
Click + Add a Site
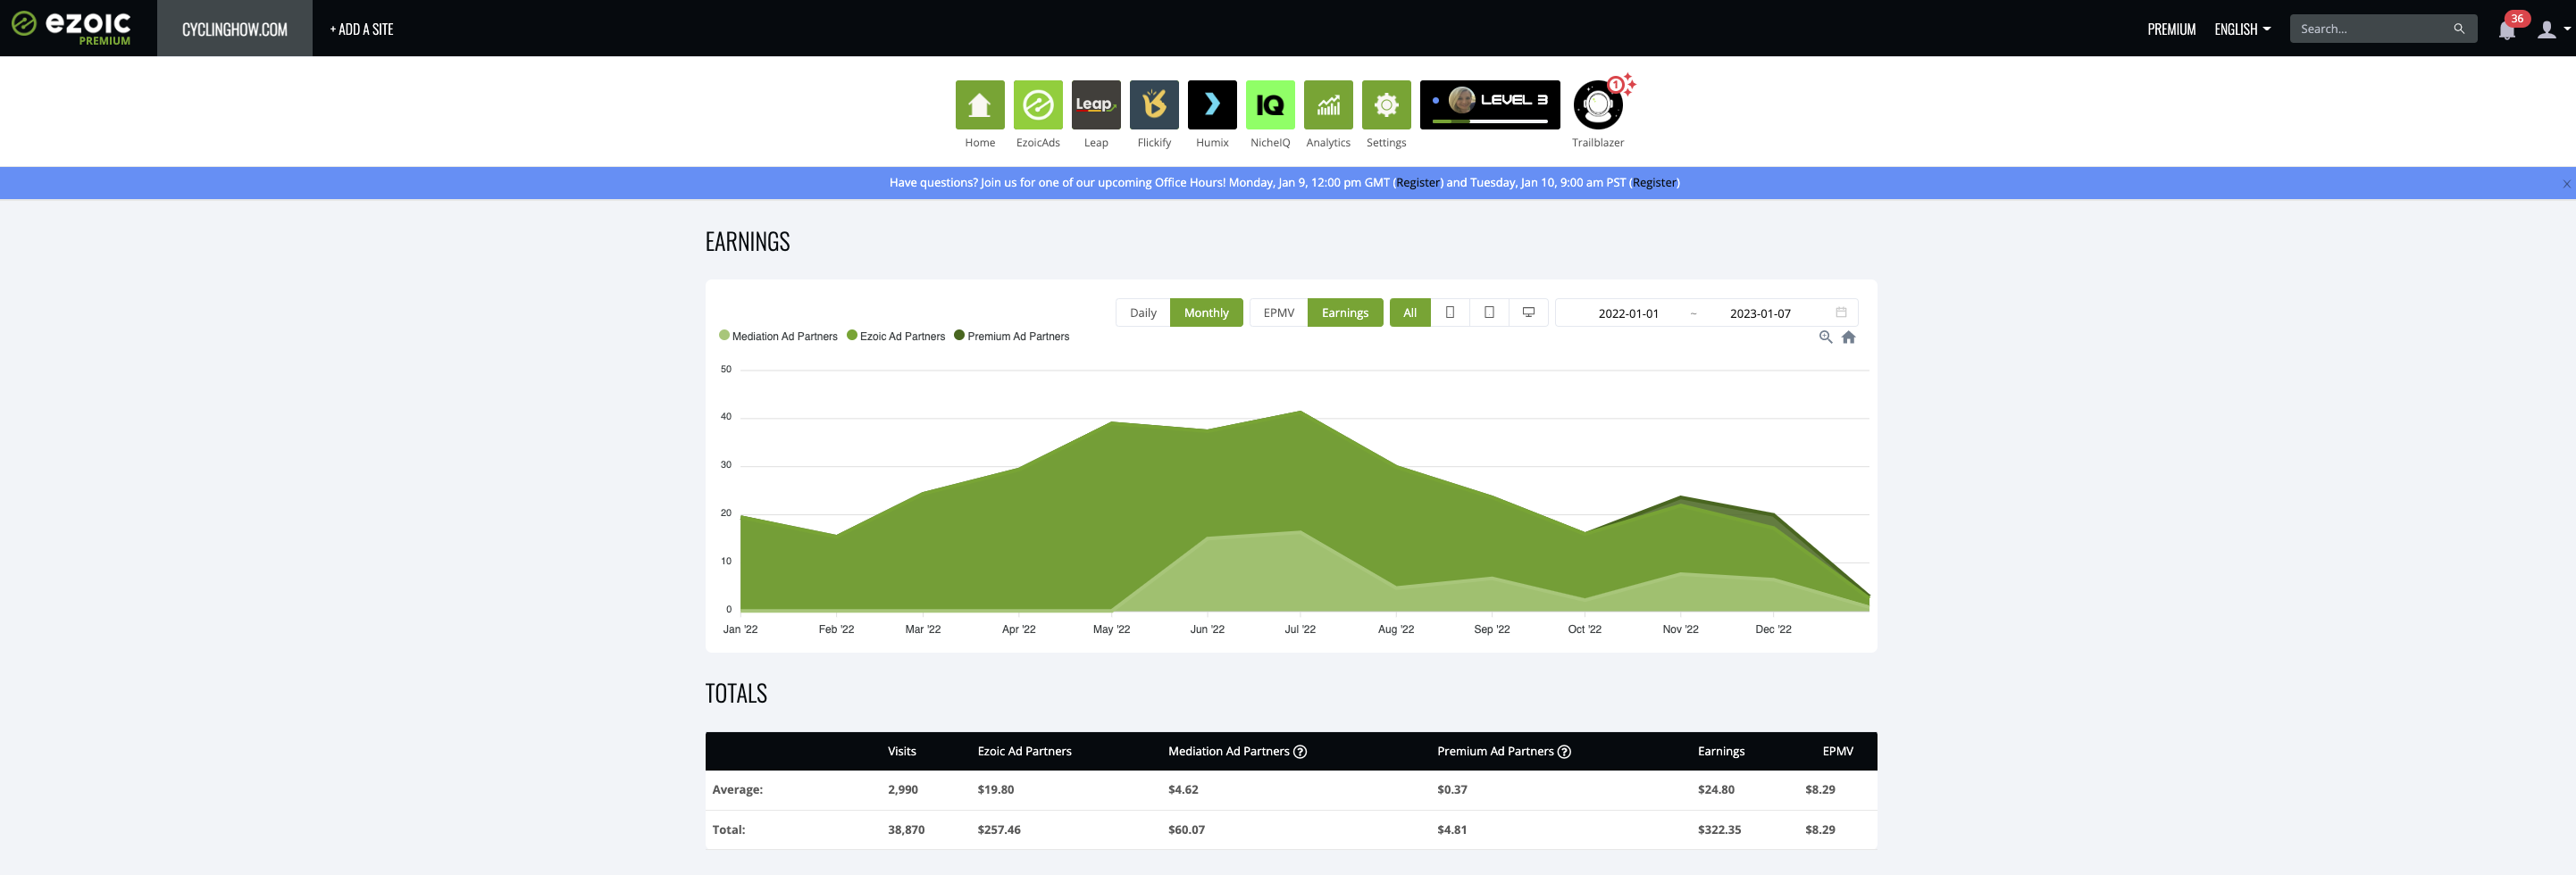(361, 29)
